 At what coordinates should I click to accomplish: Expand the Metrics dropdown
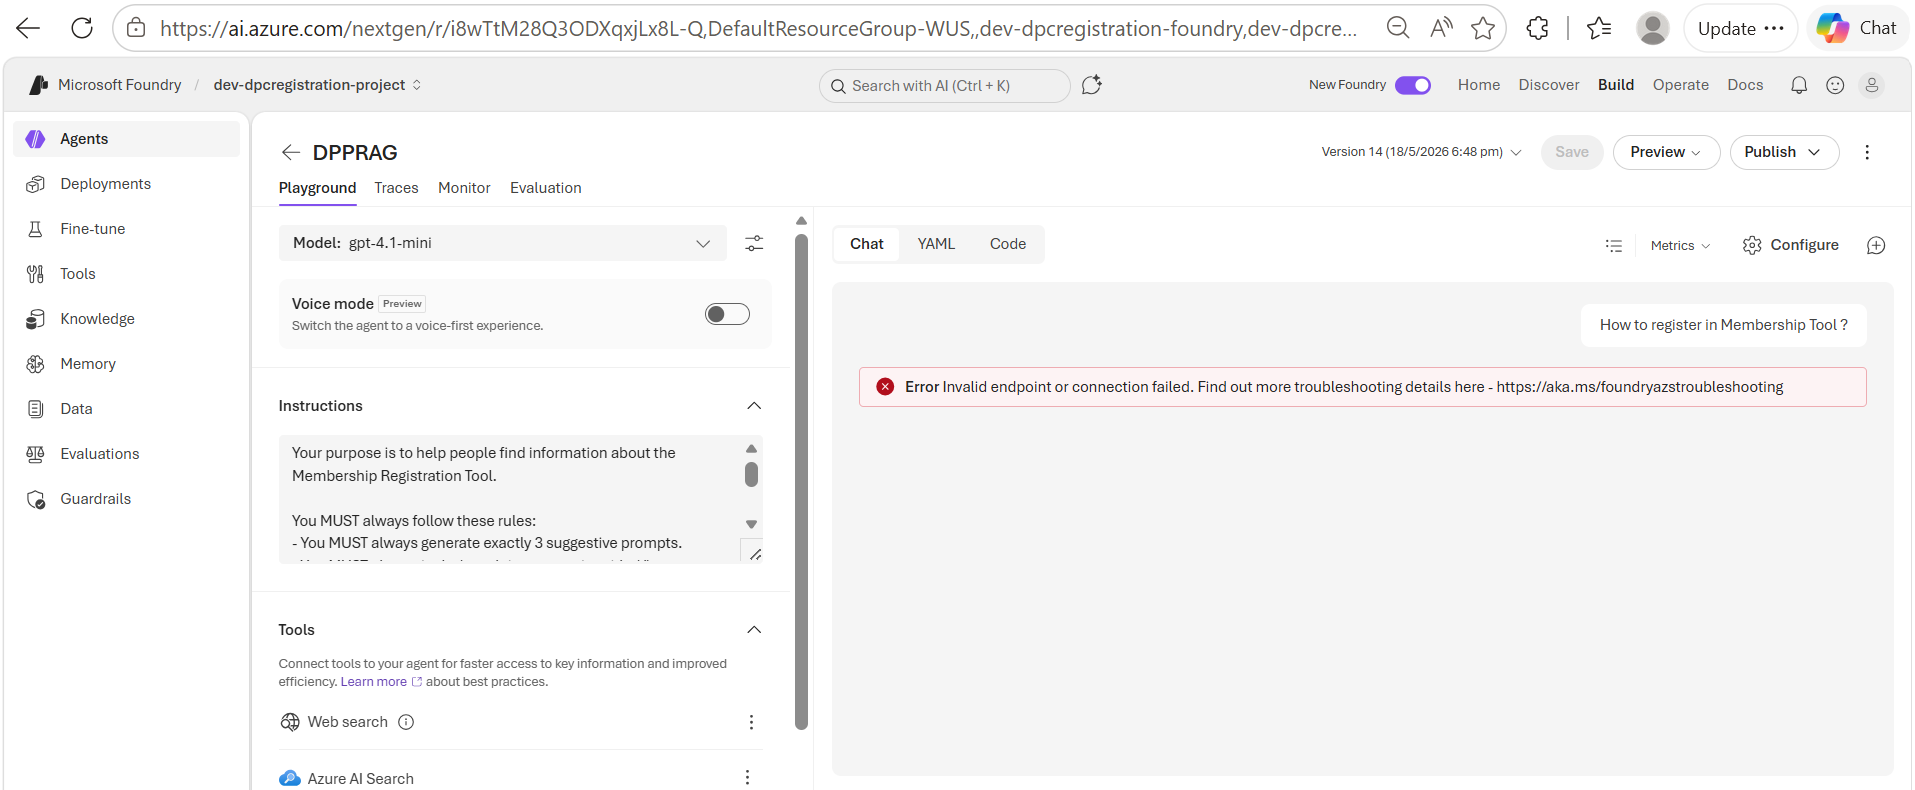click(1680, 245)
